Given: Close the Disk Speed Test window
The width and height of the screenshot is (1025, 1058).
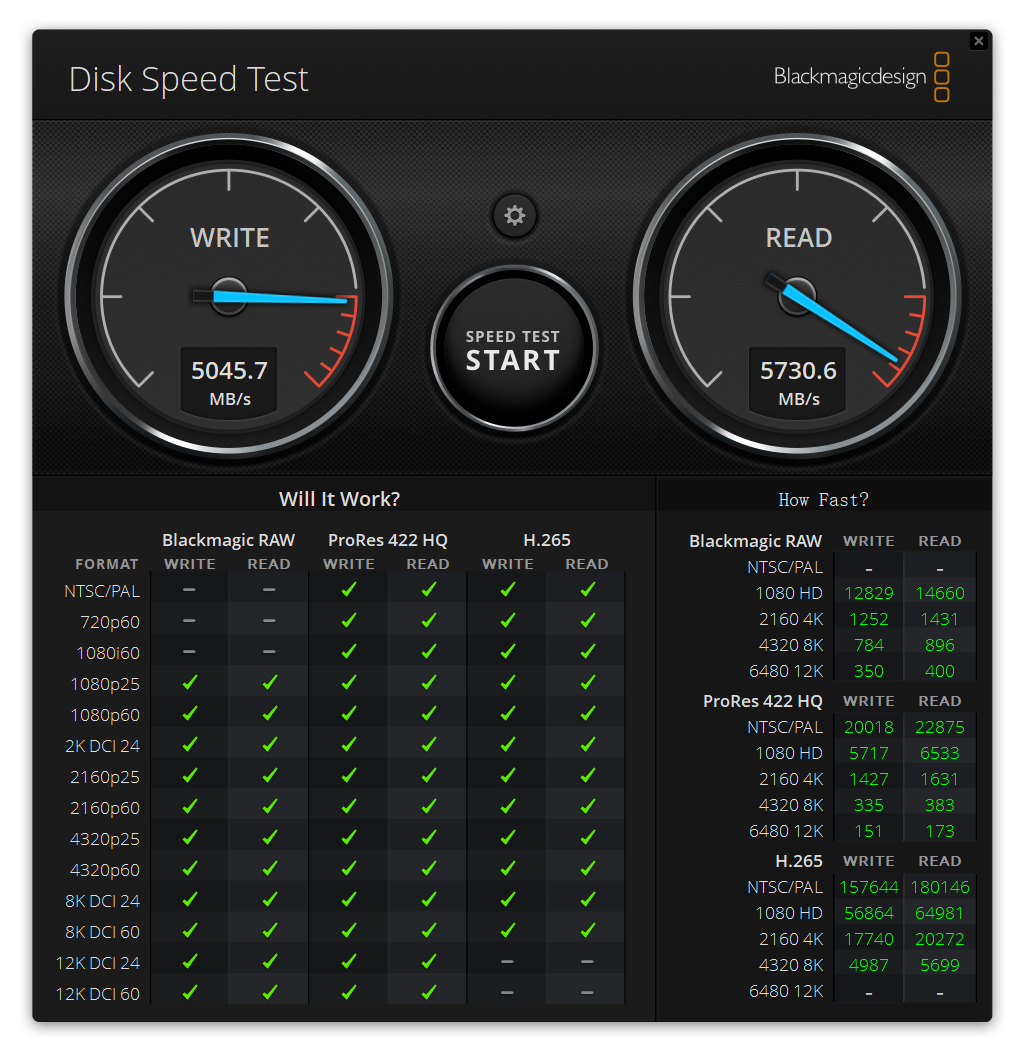Looking at the screenshot, I should click(x=978, y=41).
